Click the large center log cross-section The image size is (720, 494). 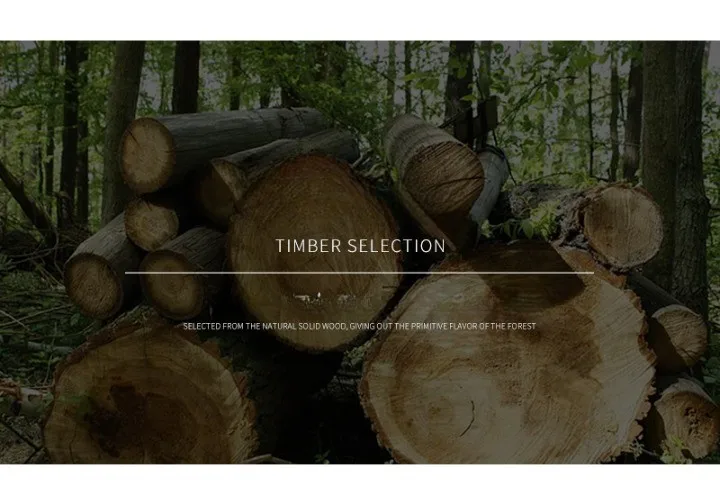coord(316,253)
